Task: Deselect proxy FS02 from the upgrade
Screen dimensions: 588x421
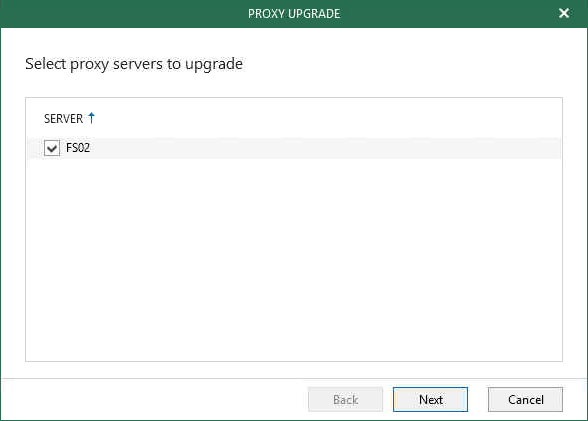Action: 52,148
